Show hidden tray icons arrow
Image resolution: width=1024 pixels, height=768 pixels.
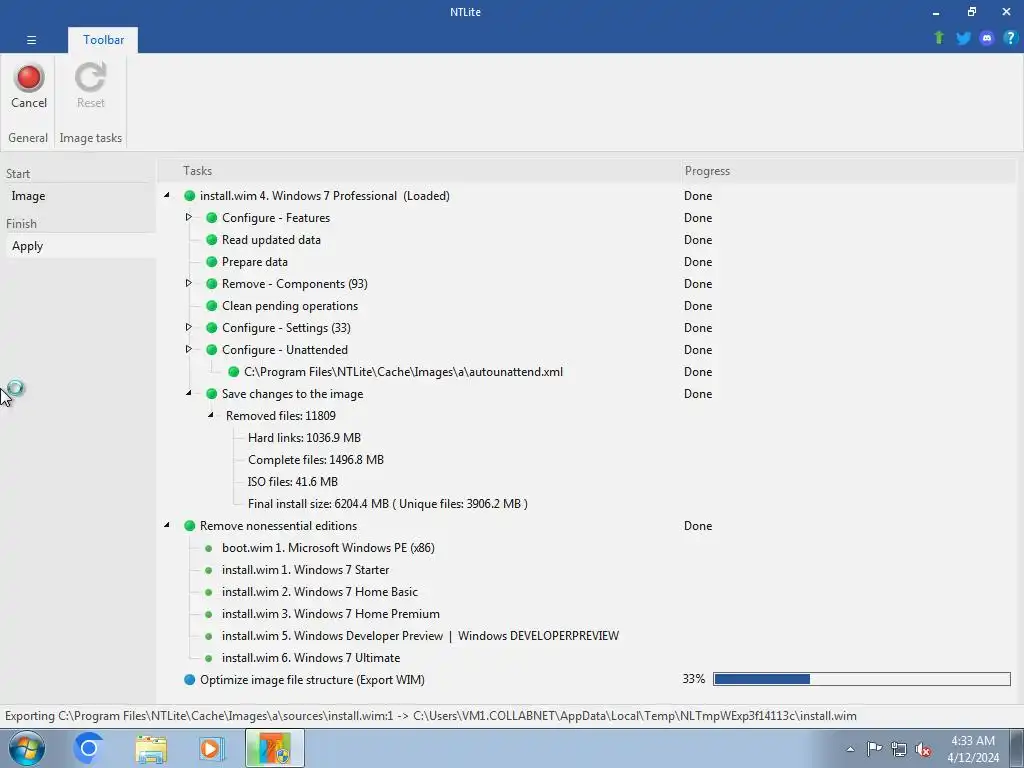point(850,749)
